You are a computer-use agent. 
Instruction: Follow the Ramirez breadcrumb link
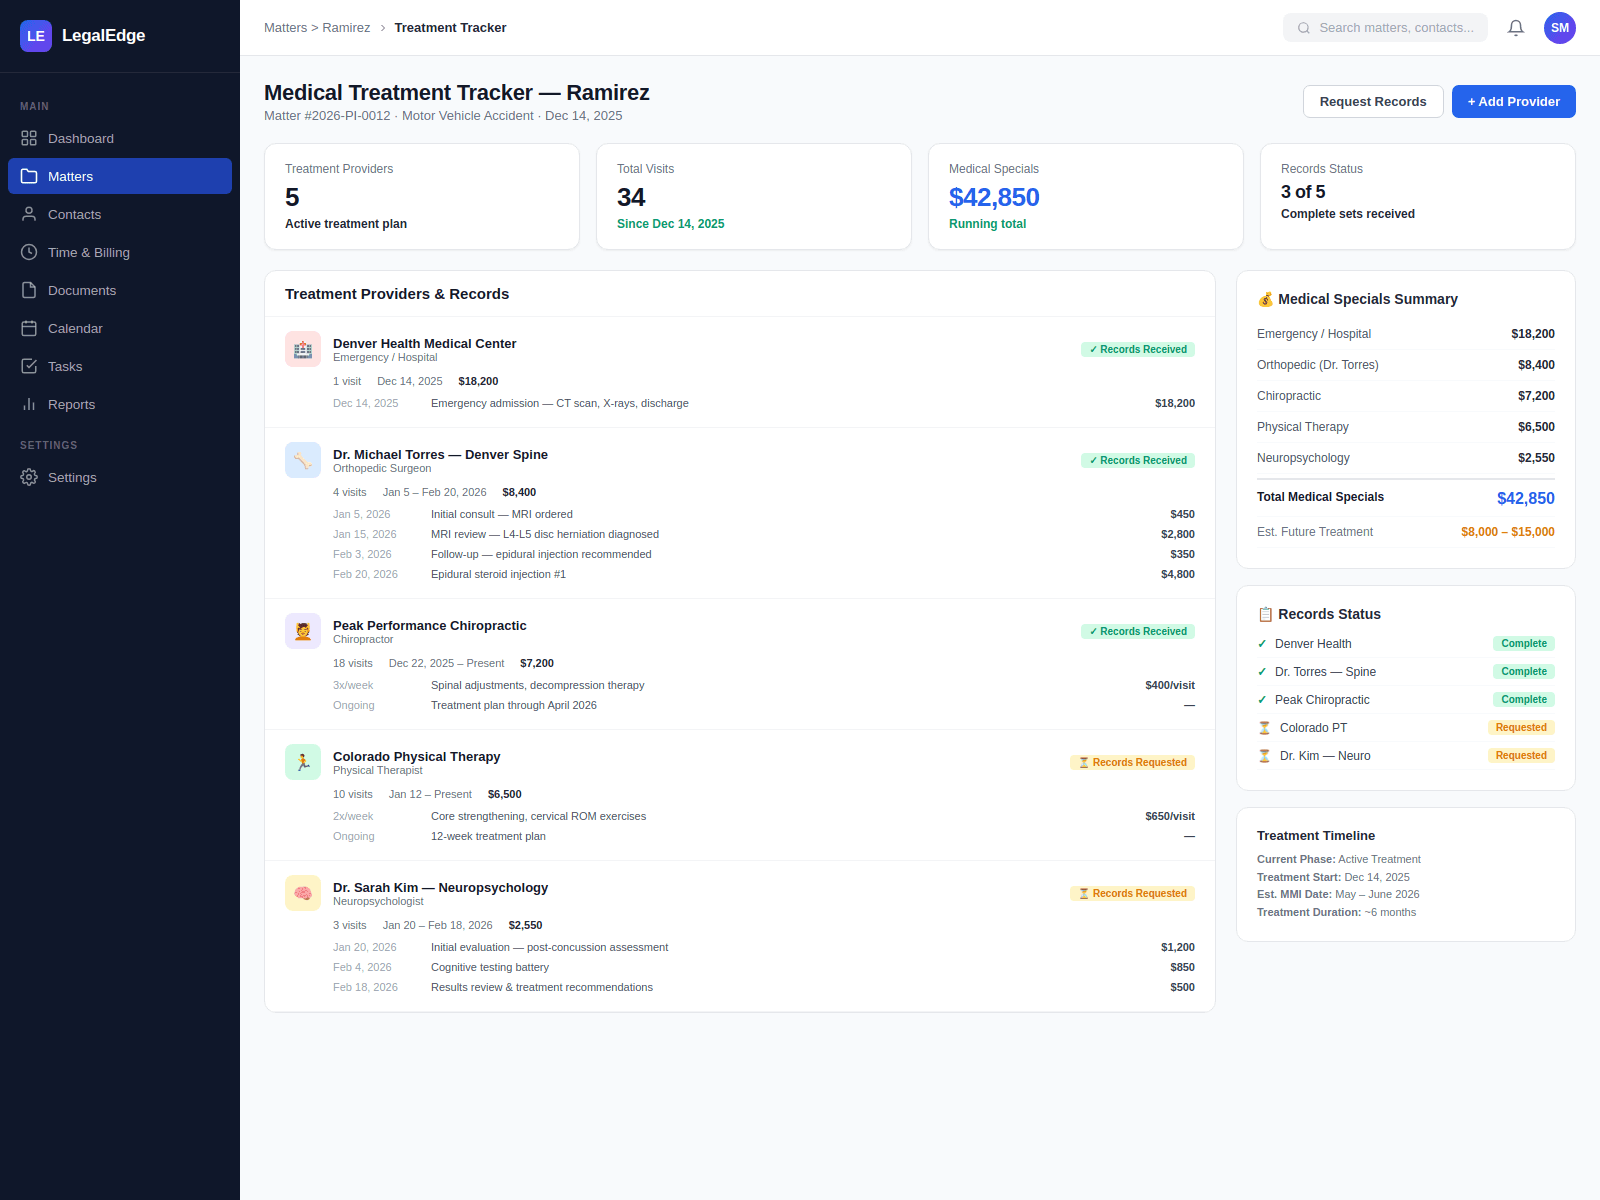pyautogui.click(x=346, y=28)
